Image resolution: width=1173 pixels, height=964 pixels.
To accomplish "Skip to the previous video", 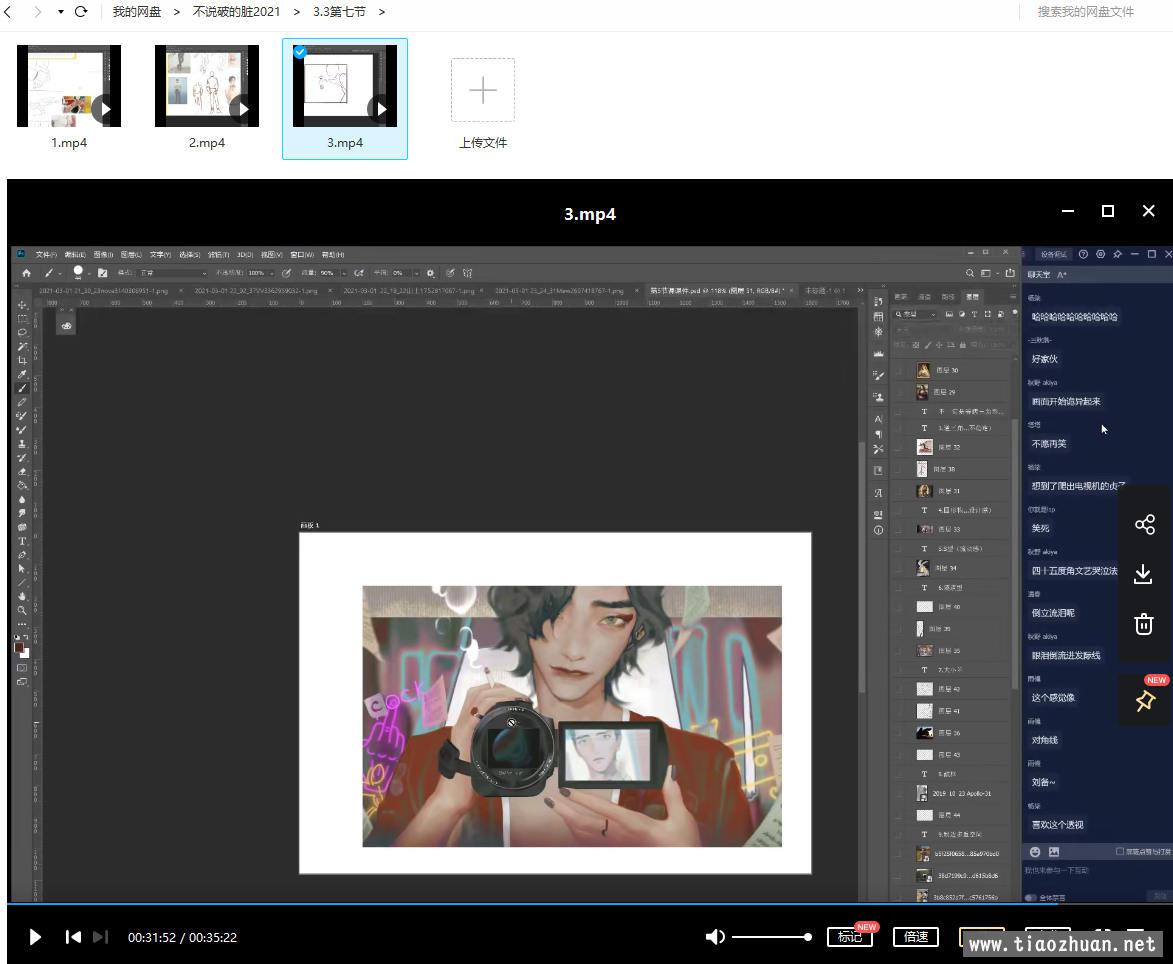I will [x=73, y=937].
